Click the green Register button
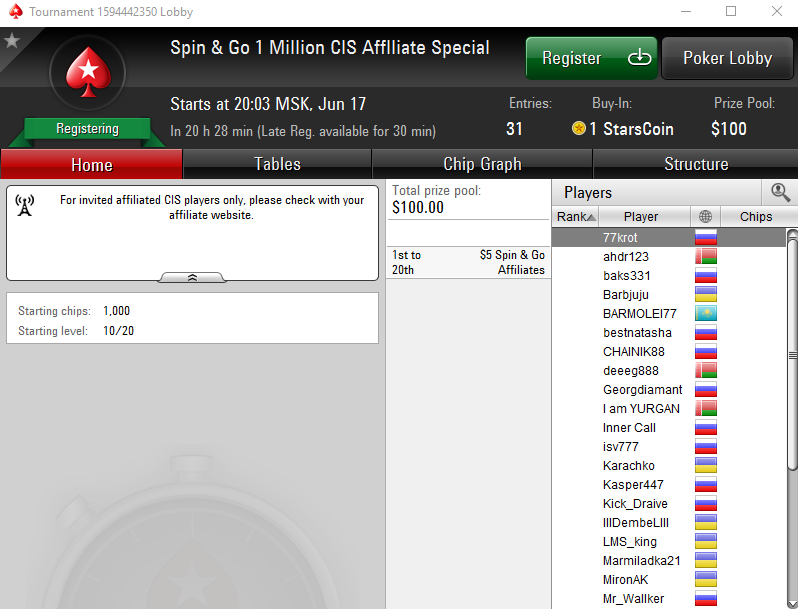 tap(591, 58)
